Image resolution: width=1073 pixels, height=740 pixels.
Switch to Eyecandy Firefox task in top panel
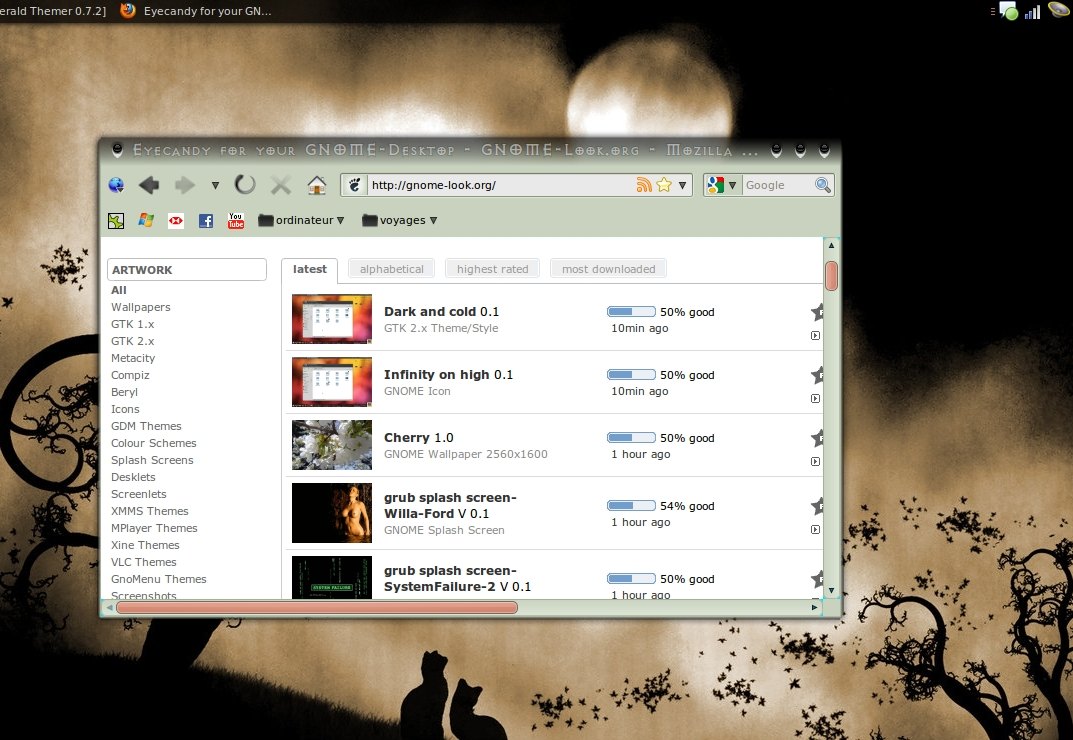coord(196,11)
